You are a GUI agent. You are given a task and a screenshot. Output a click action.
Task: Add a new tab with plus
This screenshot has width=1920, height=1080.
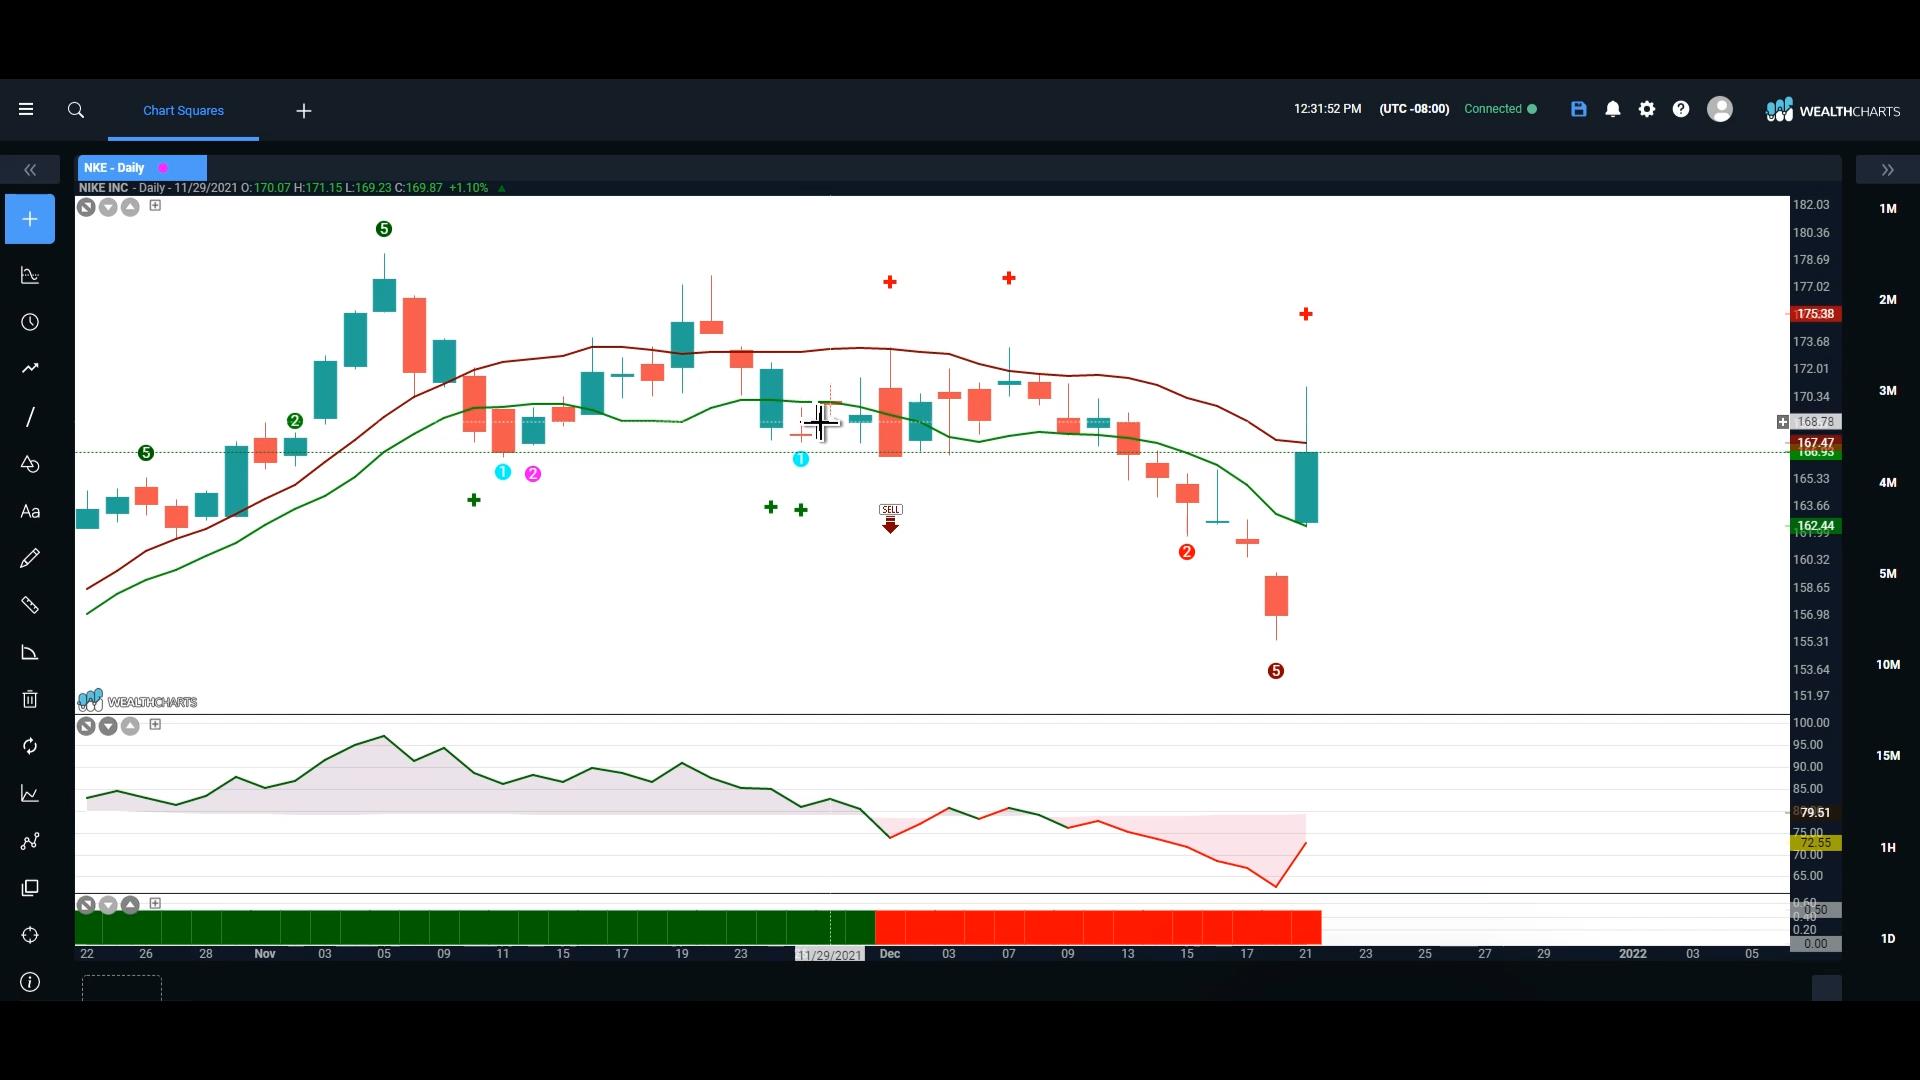[304, 111]
